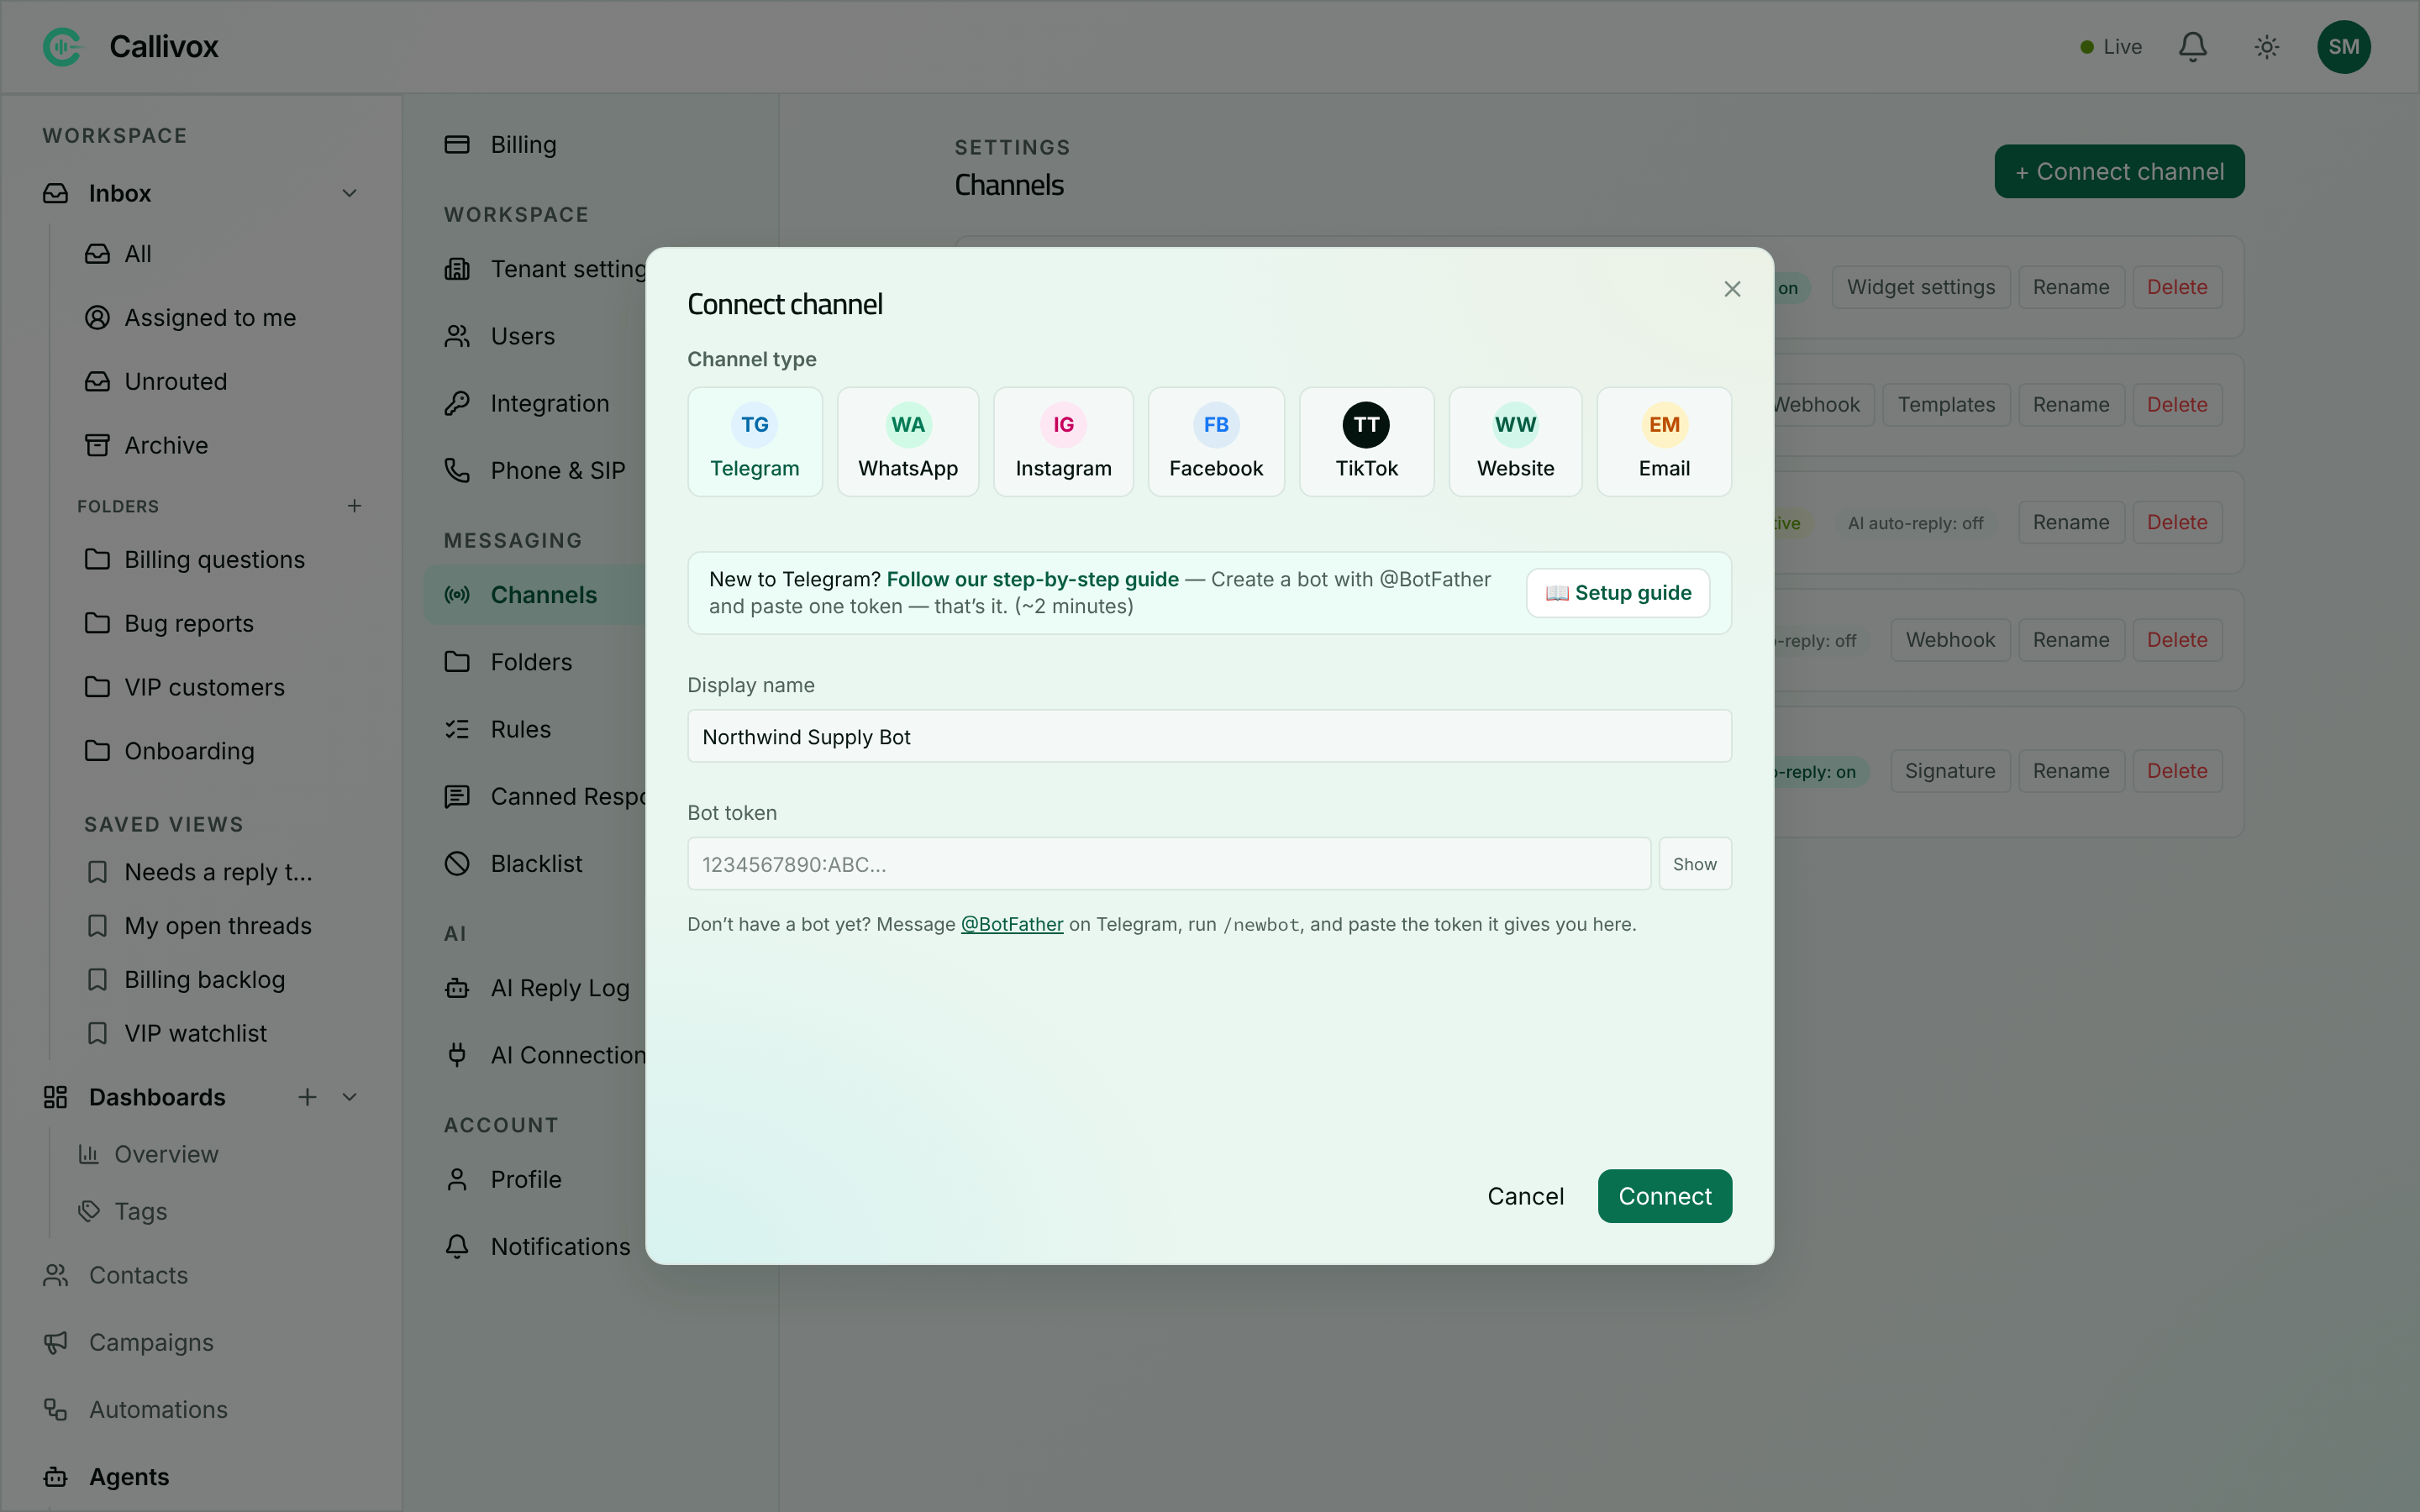This screenshot has height=1512, width=2420.
Task: Follow the step-by-step guide link
Action: (1032, 579)
